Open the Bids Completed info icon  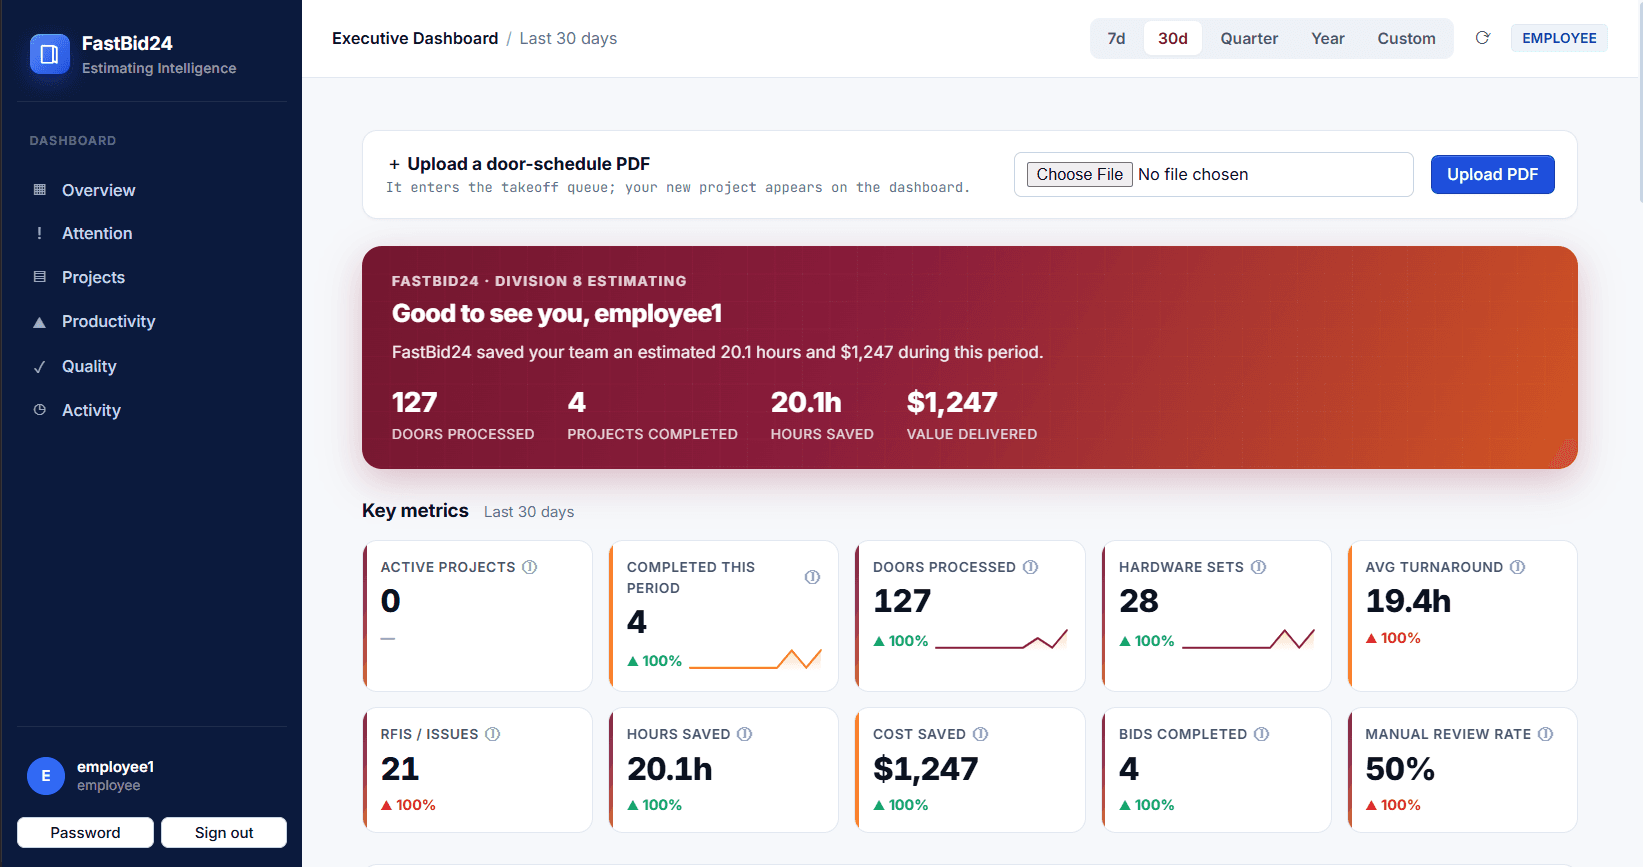pos(1262,734)
